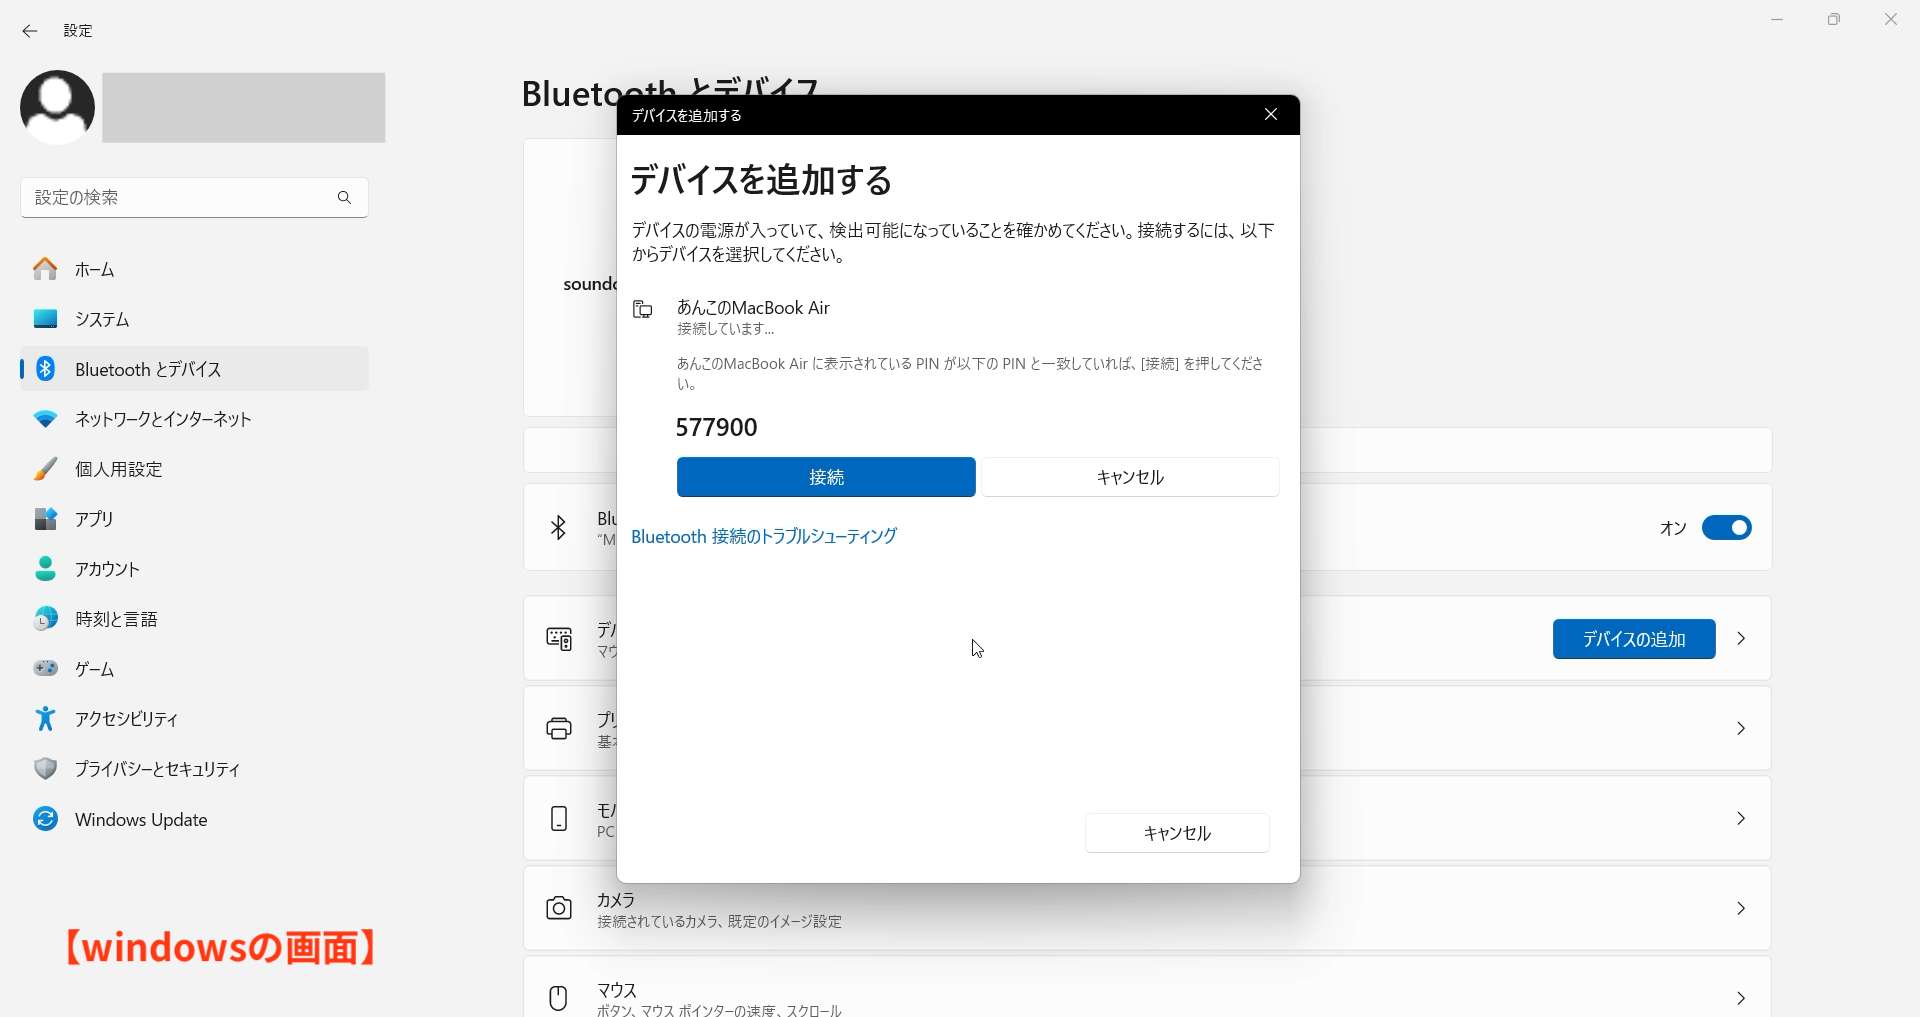
Task: Click the デバイスの追加 button
Action: pyautogui.click(x=1634, y=639)
